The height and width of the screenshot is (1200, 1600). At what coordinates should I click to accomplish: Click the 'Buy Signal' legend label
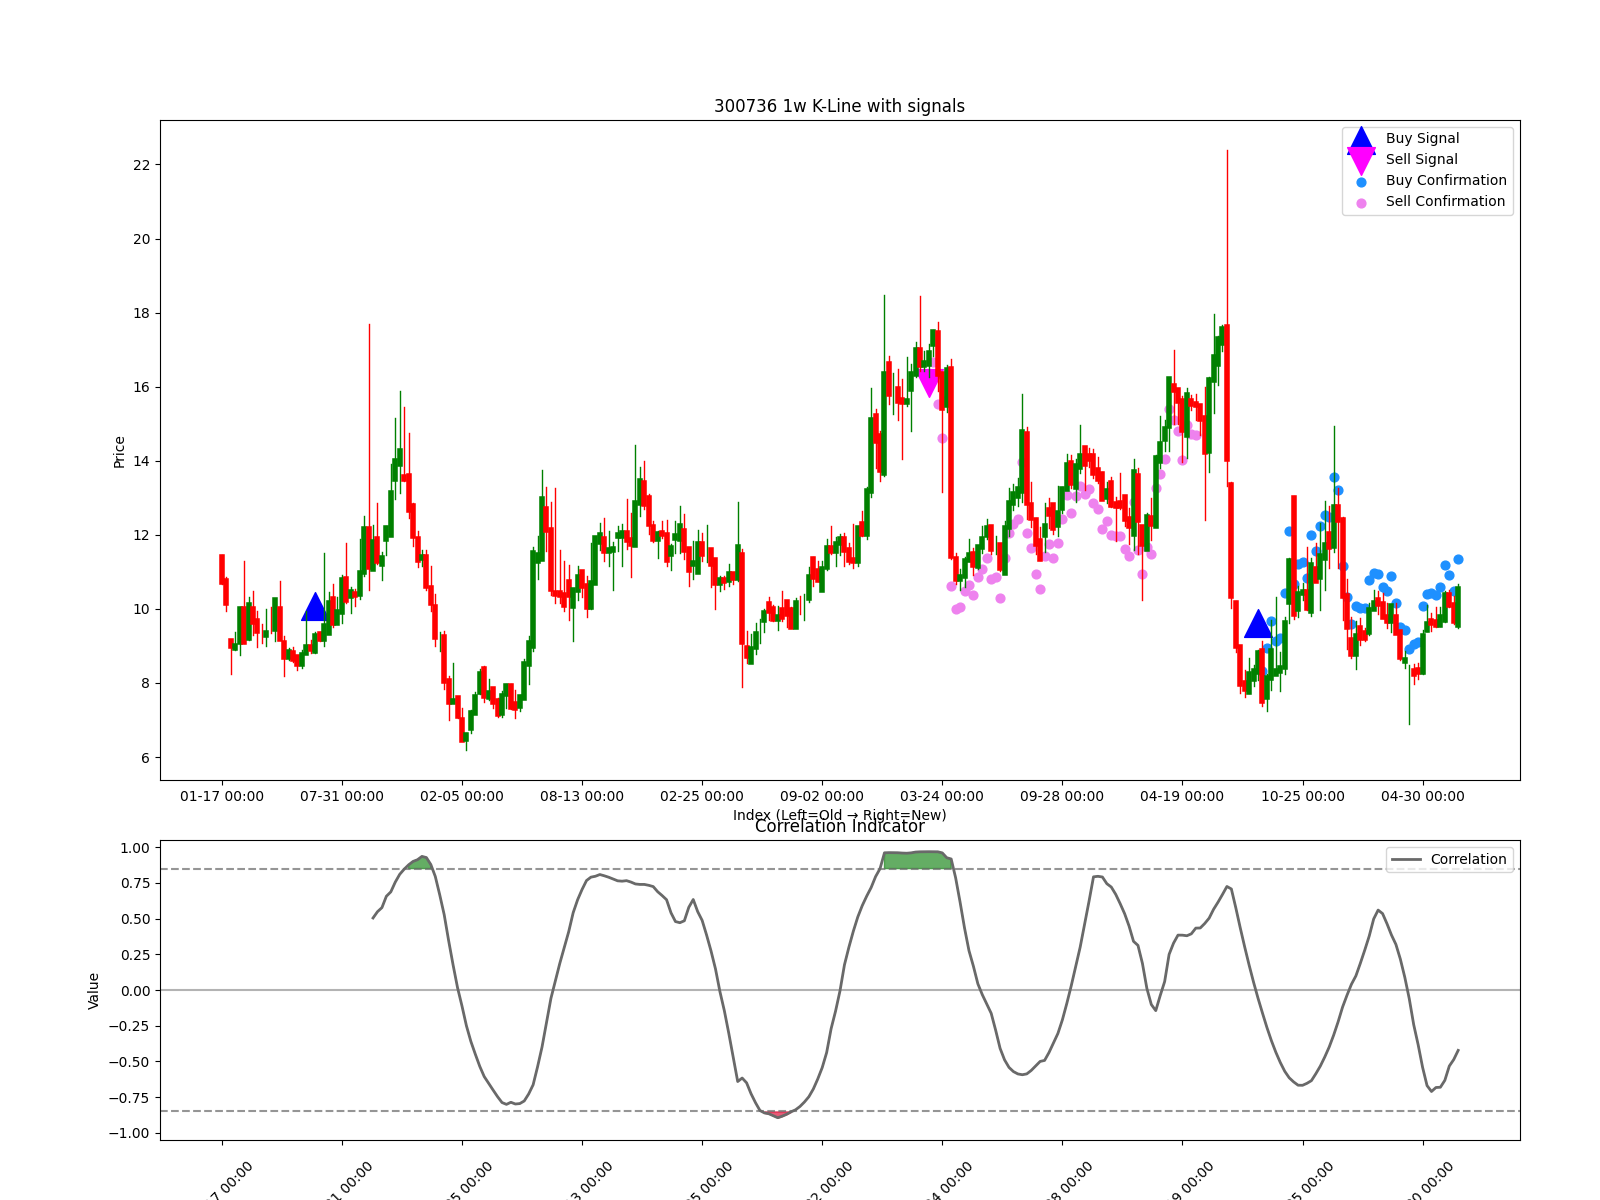[1422, 139]
